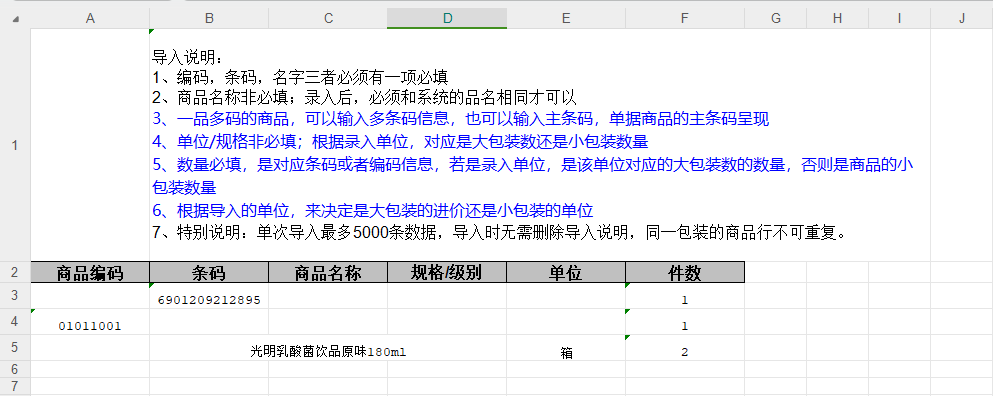Click the 规格/级别 header cell
993x396 pixels.
pyautogui.click(x=447, y=272)
